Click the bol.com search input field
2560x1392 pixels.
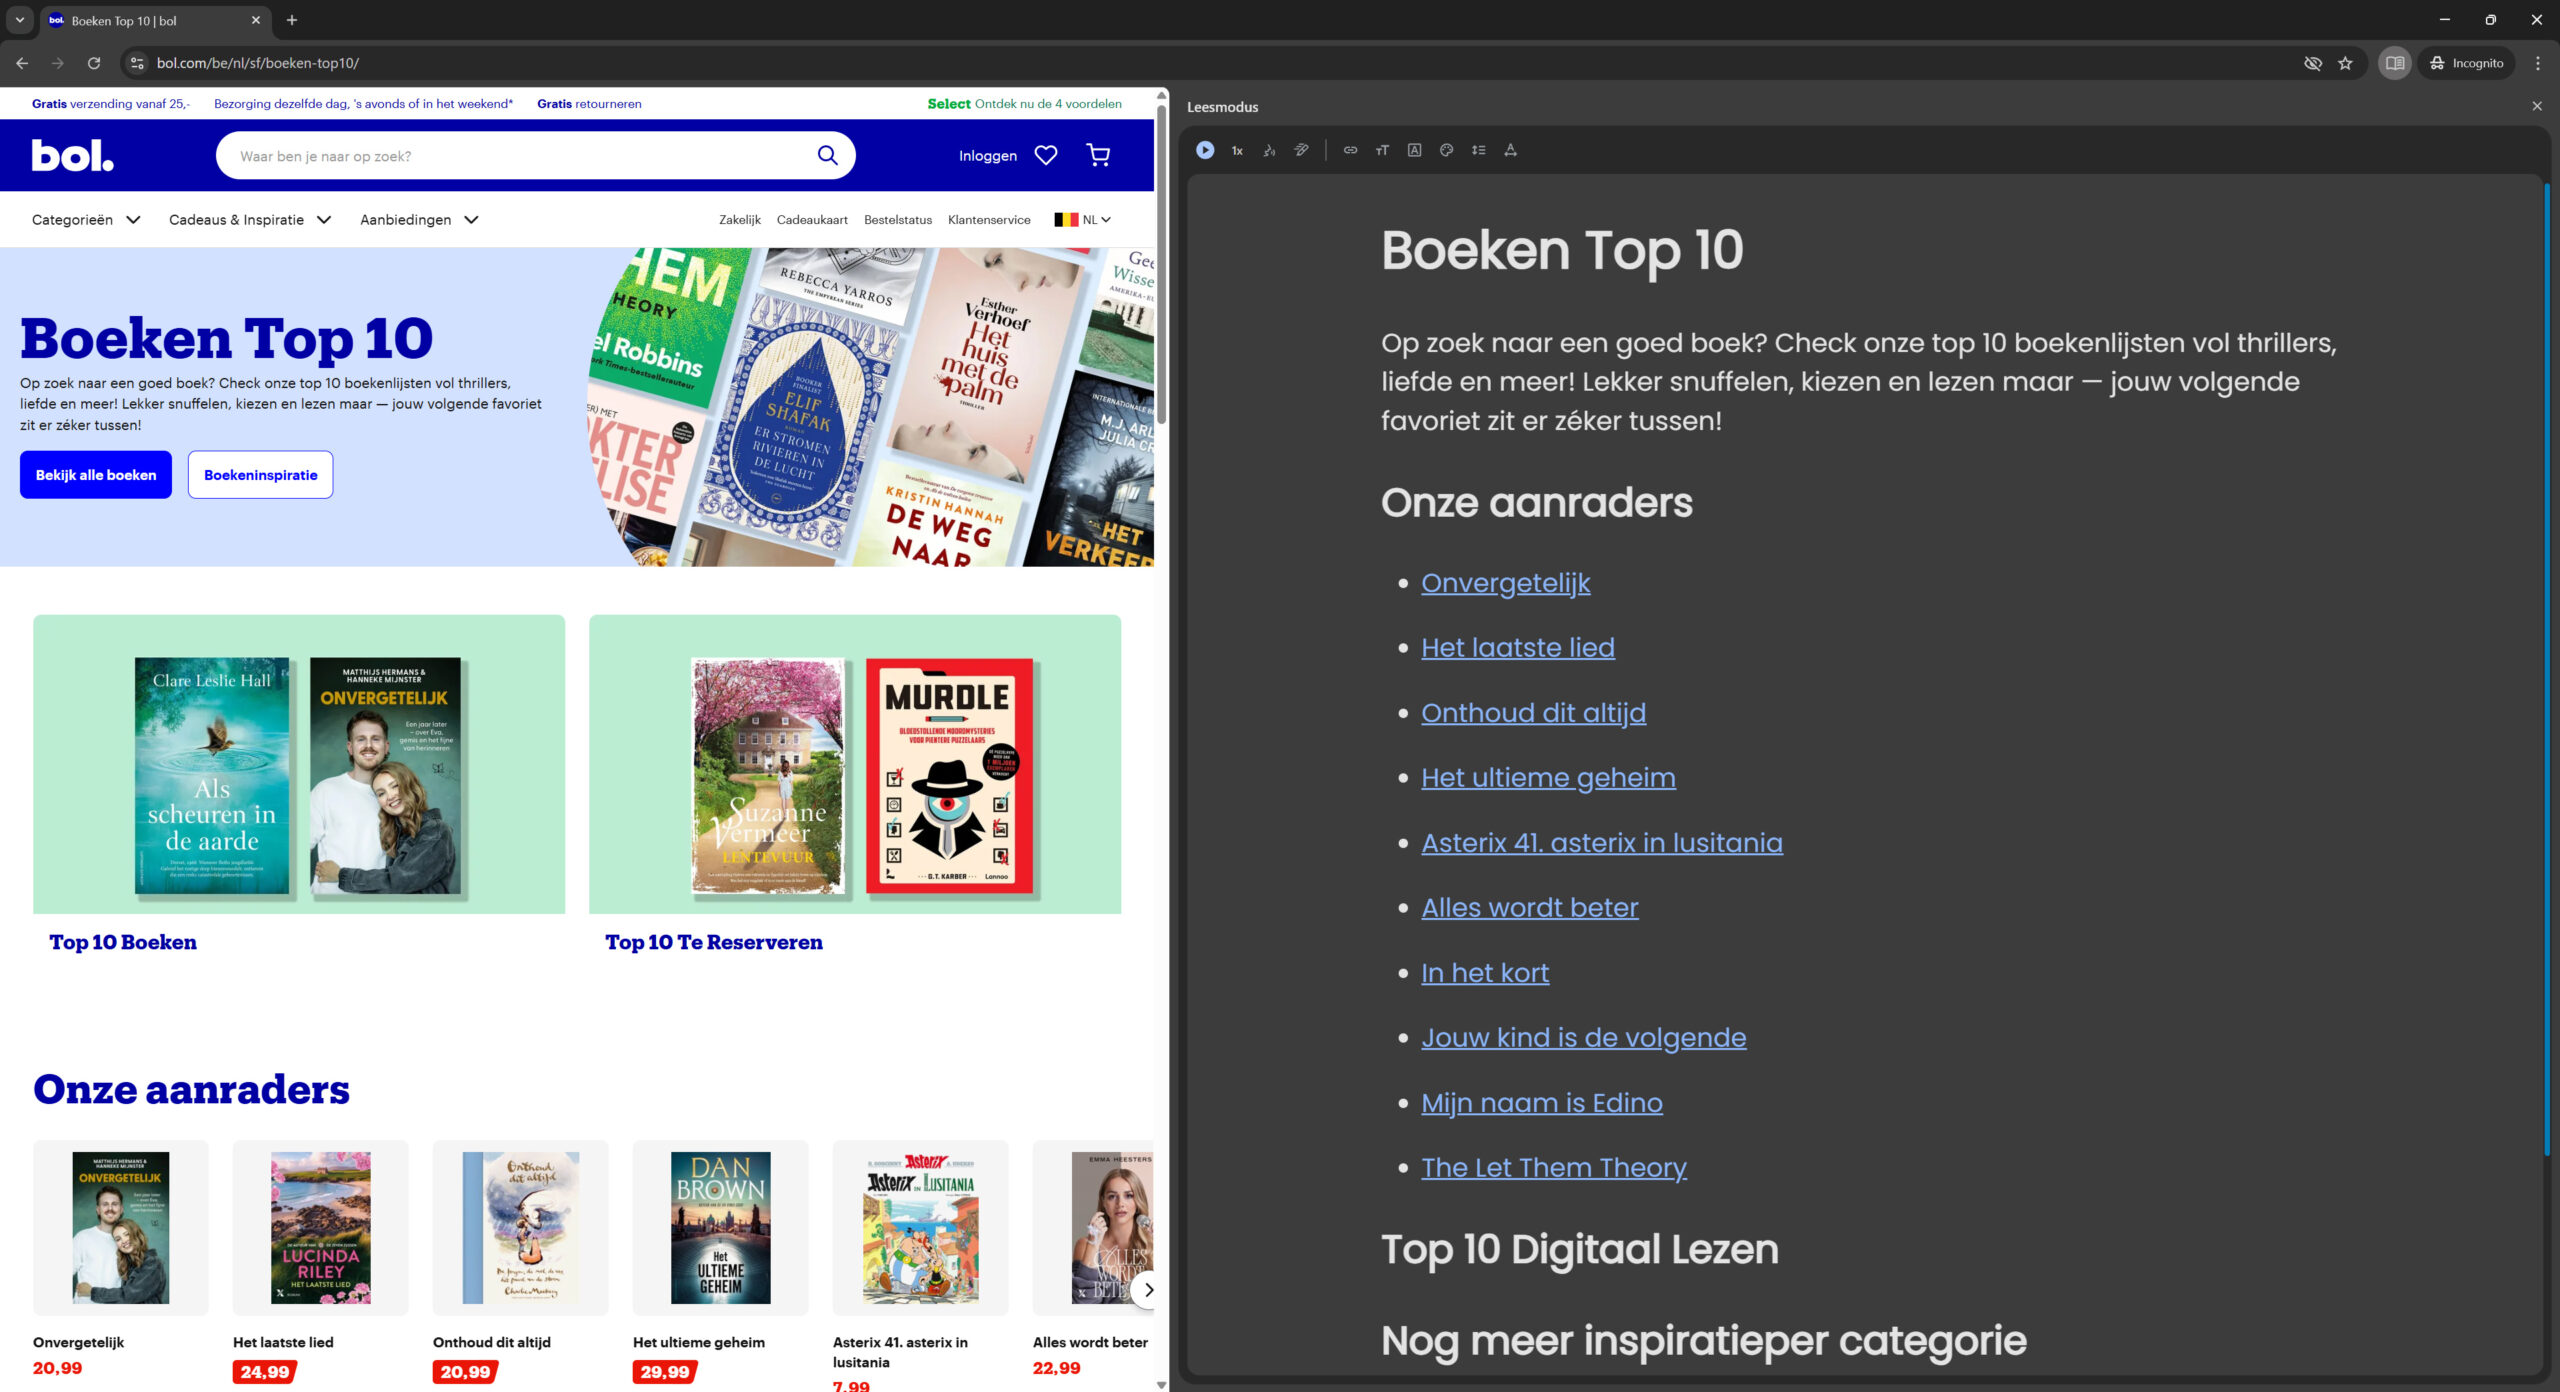pyautogui.click(x=520, y=156)
